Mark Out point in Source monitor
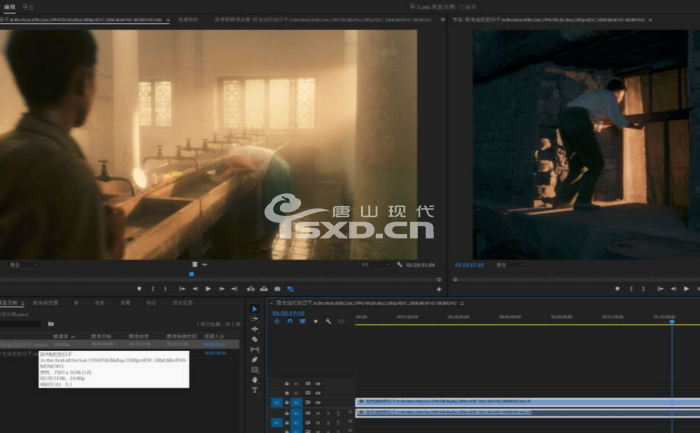The height and width of the screenshot is (433, 700). click(165, 289)
